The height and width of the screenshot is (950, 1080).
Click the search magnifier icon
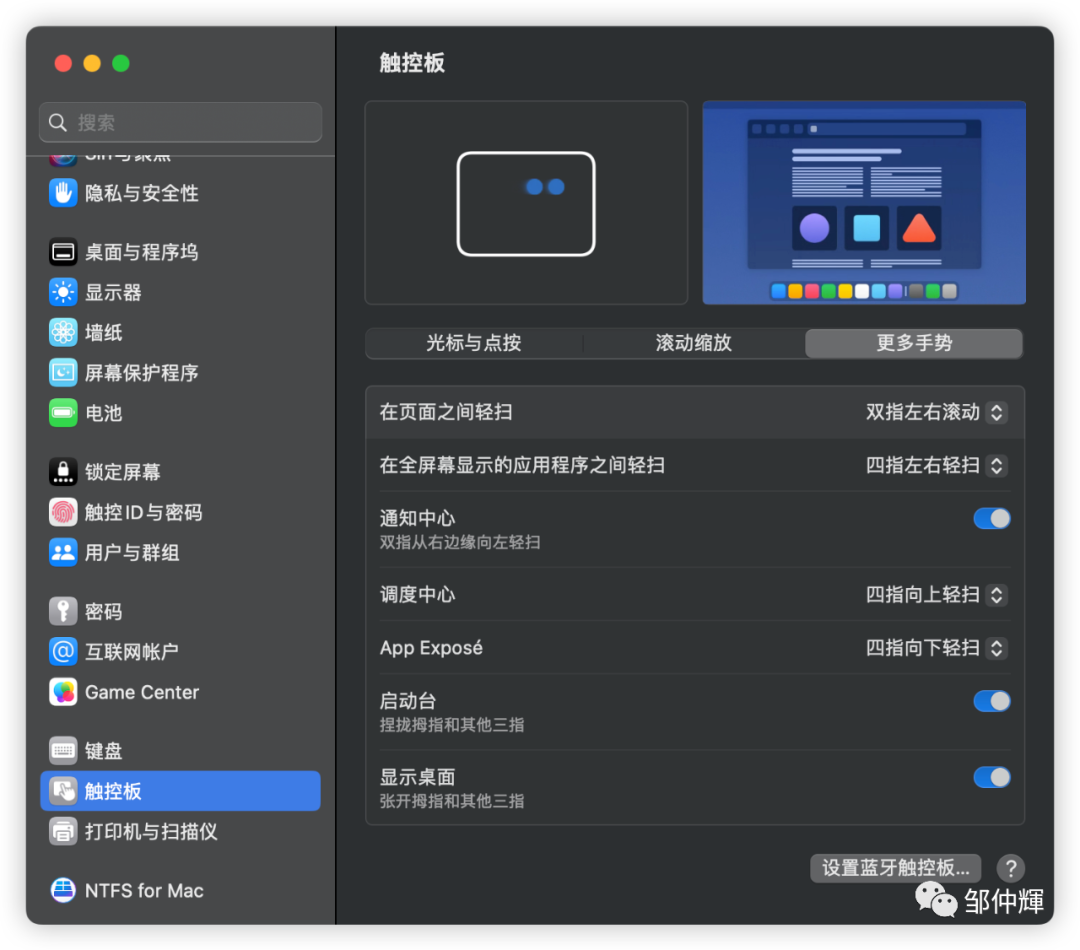point(58,123)
